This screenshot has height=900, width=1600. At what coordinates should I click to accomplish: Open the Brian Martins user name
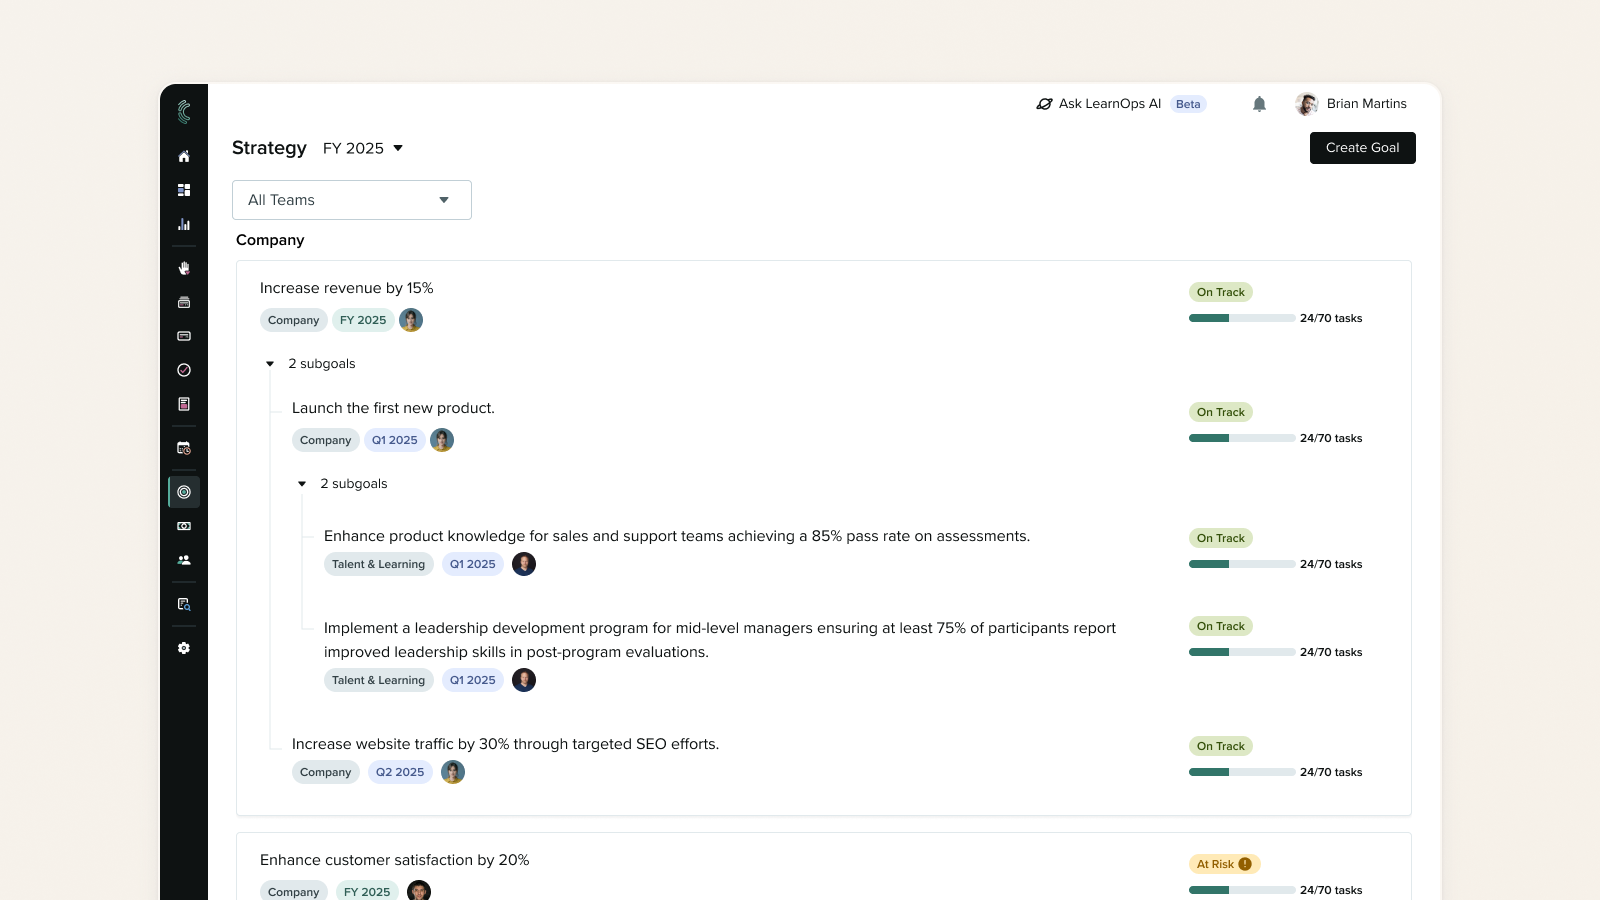[1366, 104]
